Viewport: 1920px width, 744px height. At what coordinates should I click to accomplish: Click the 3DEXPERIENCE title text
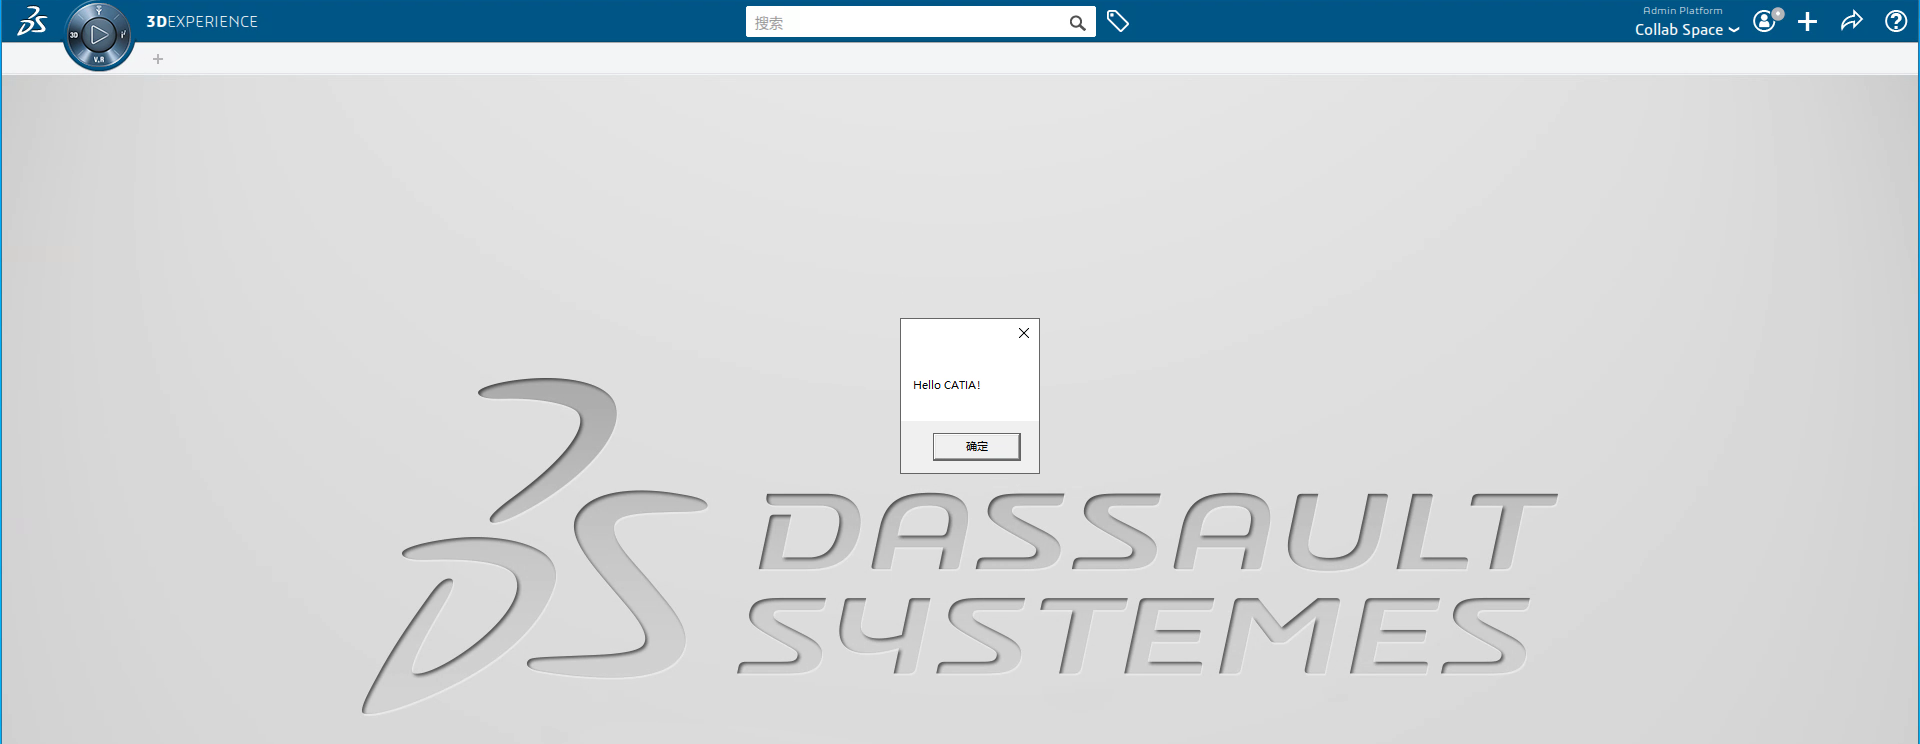202,21
